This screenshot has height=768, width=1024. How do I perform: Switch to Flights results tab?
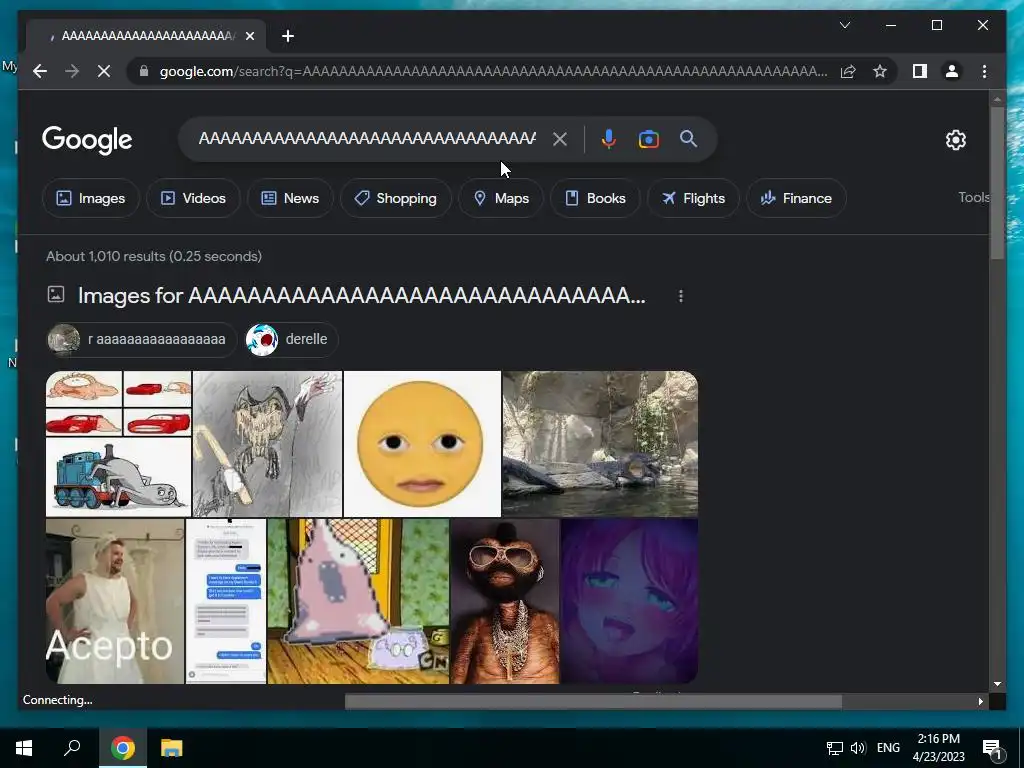click(x=693, y=198)
